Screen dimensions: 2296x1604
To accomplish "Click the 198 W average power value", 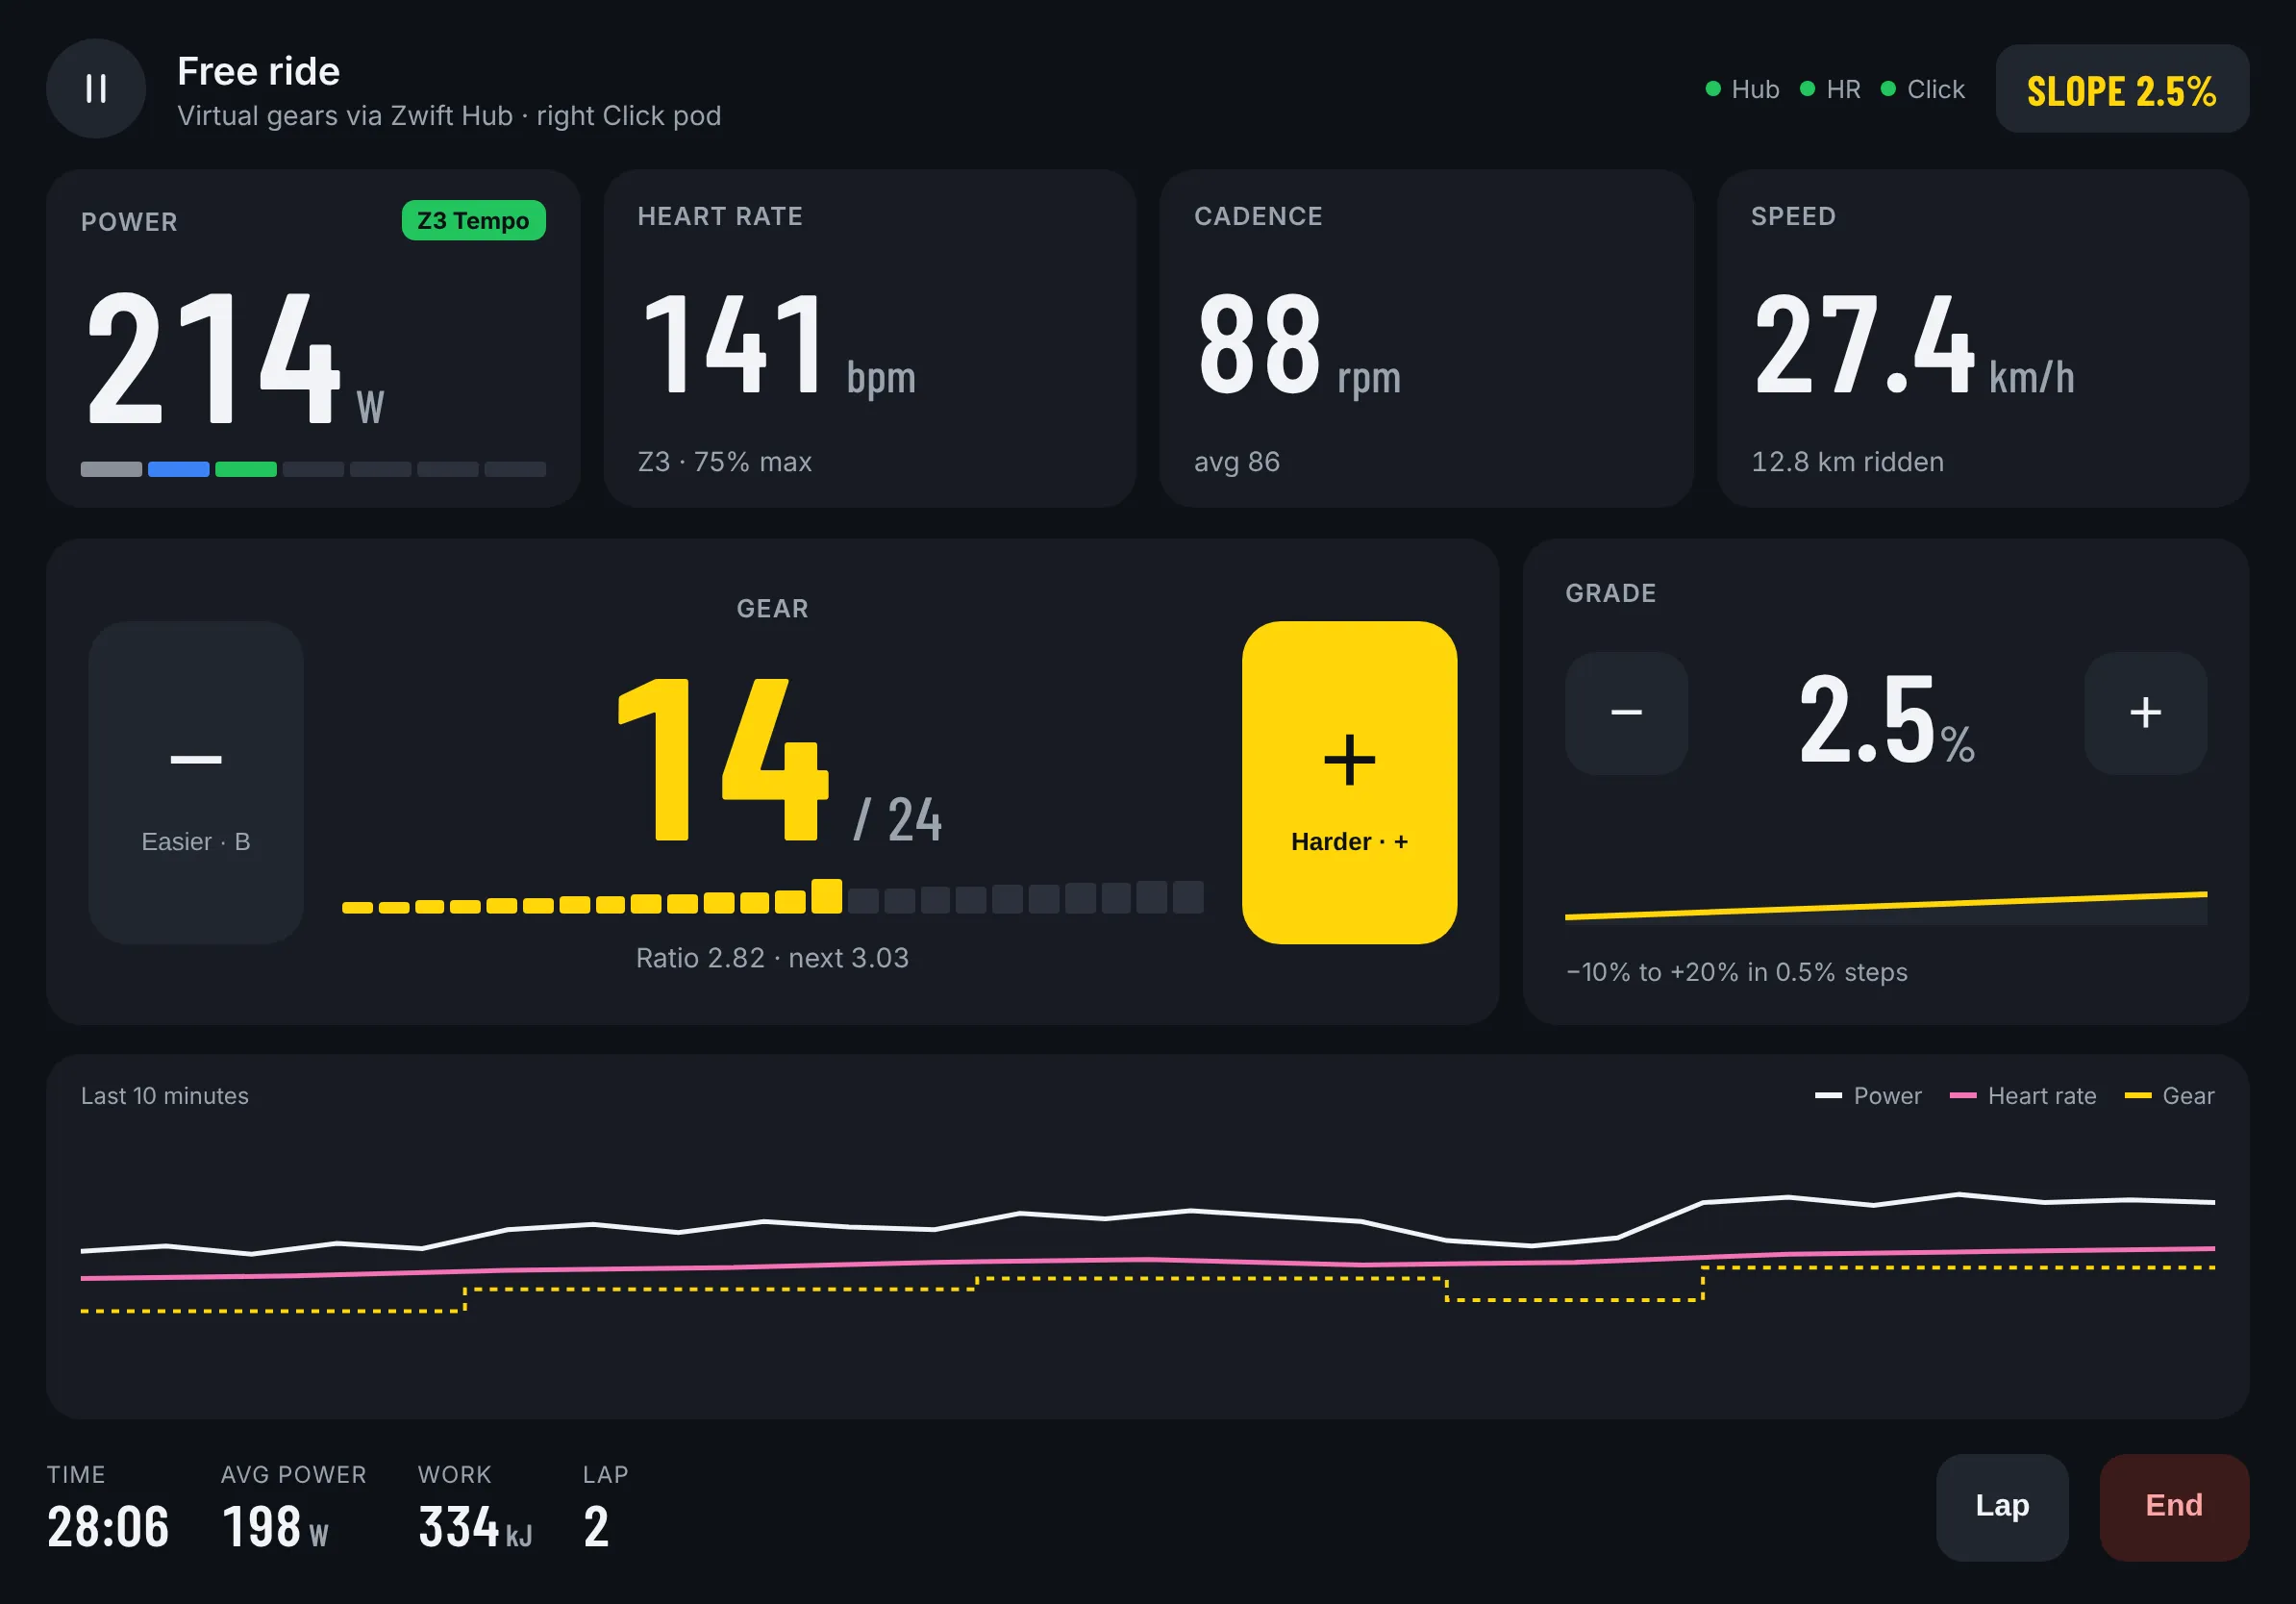I will click(275, 1527).
